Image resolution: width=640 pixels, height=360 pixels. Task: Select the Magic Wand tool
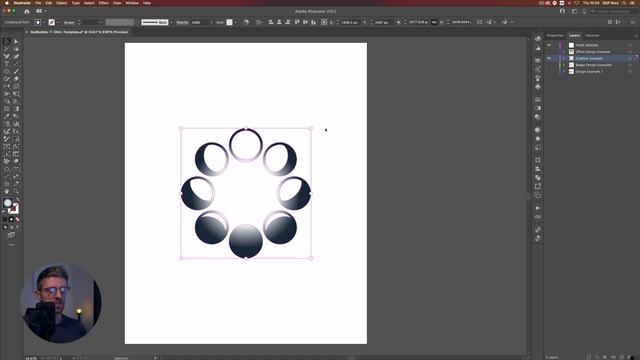coord(7,49)
